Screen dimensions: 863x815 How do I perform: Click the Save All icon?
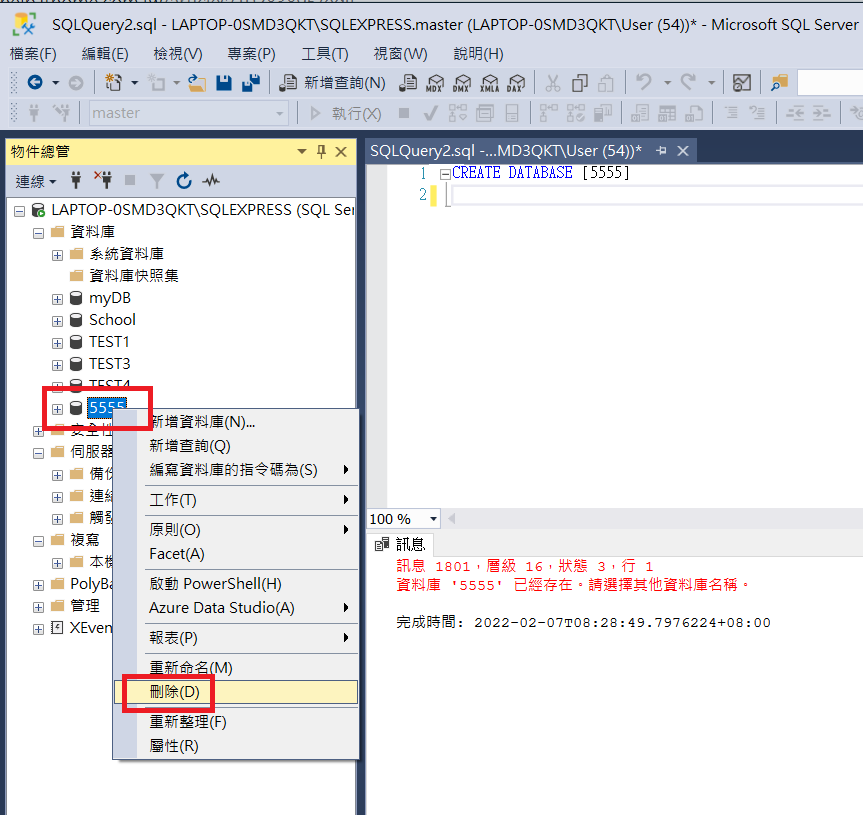[251, 83]
